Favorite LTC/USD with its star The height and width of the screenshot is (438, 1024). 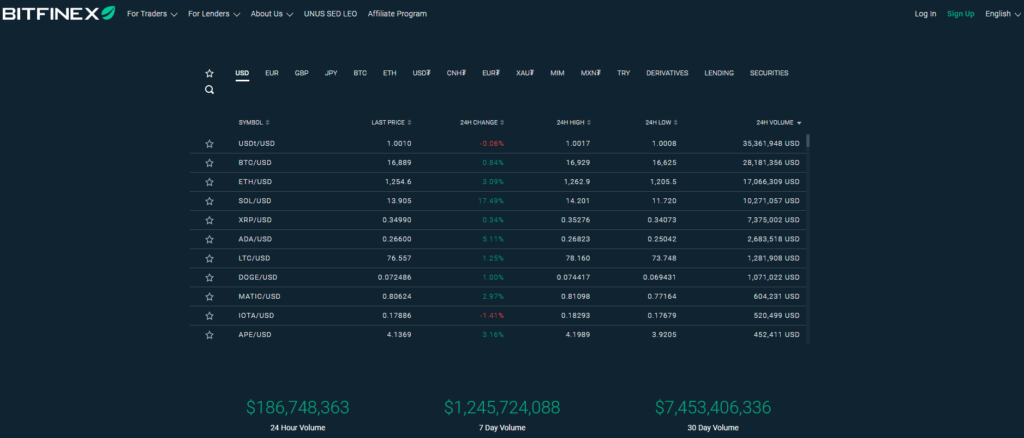pyautogui.click(x=209, y=258)
